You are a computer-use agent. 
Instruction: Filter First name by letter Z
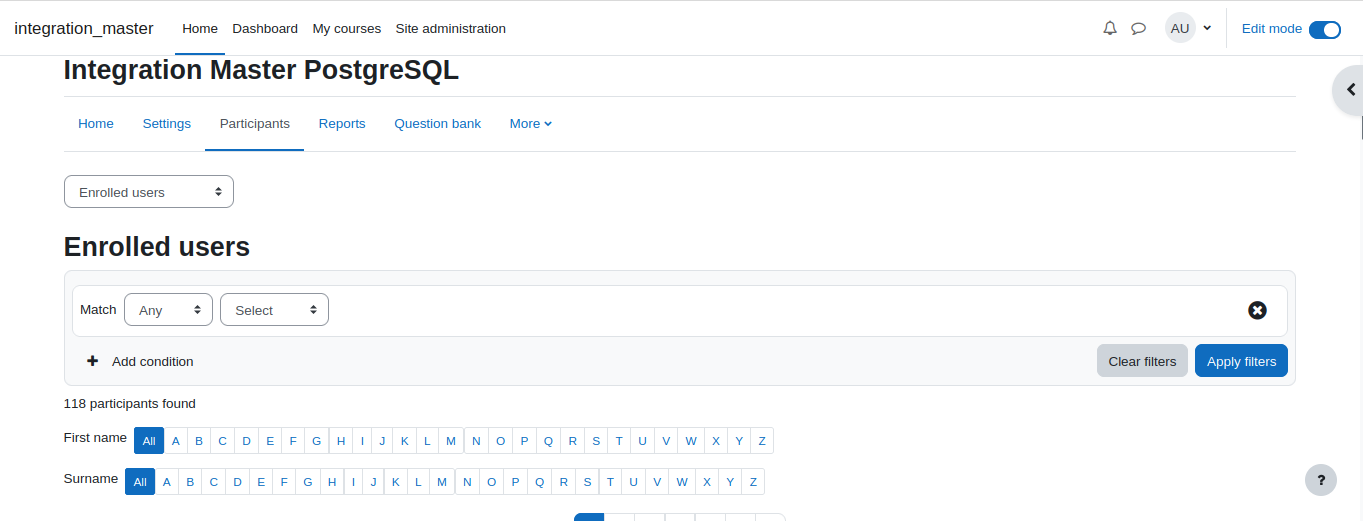(x=762, y=441)
